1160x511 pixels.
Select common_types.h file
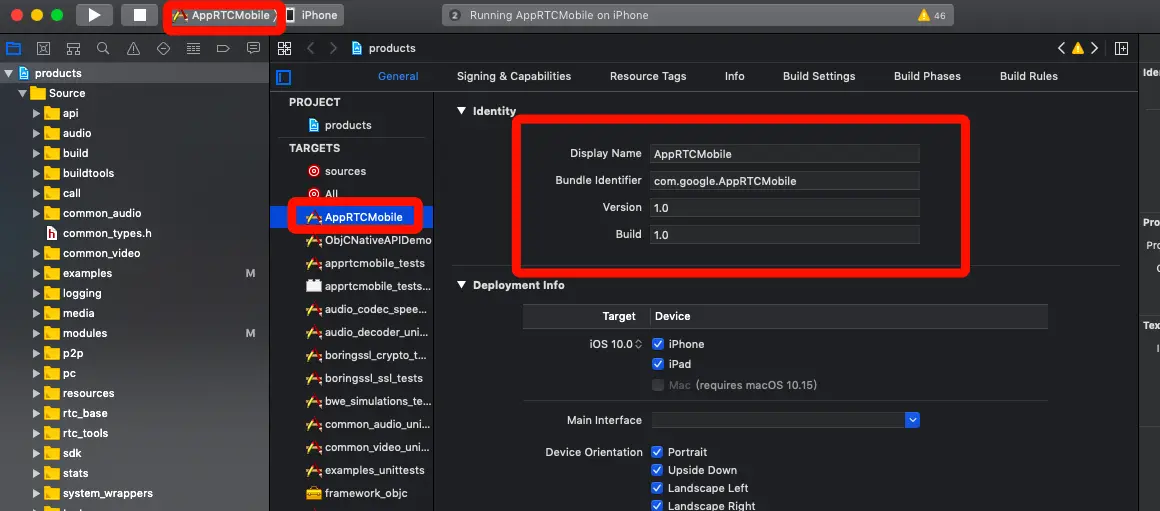pyautogui.click(x=98, y=233)
